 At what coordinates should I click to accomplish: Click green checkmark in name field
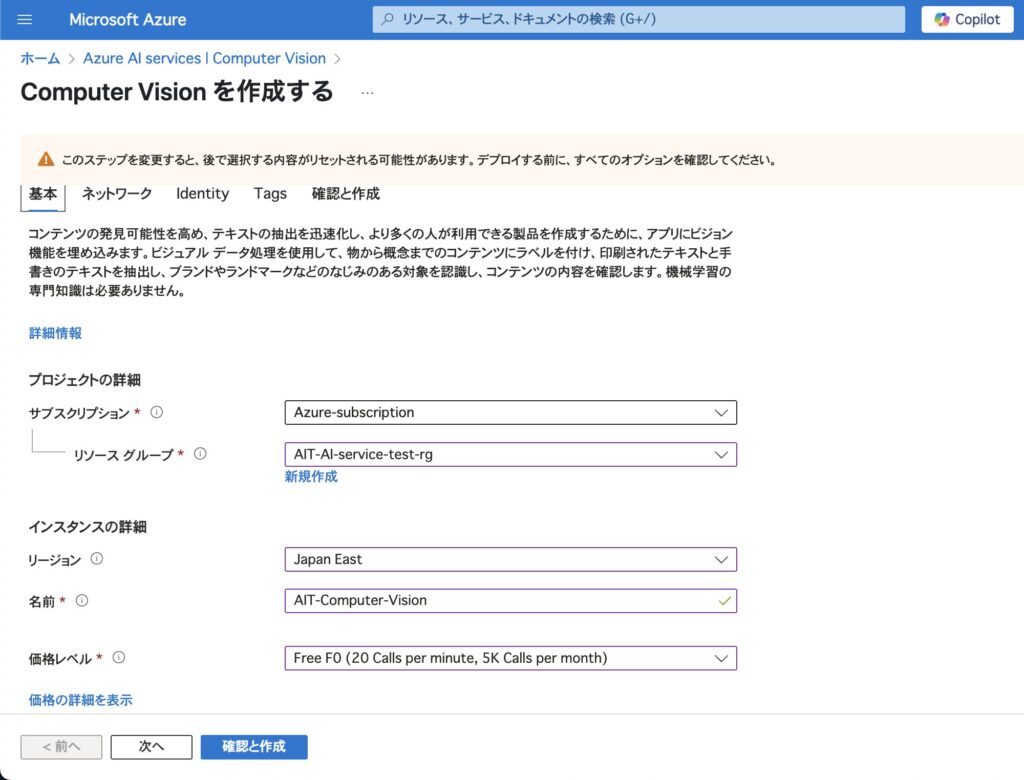pos(724,600)
